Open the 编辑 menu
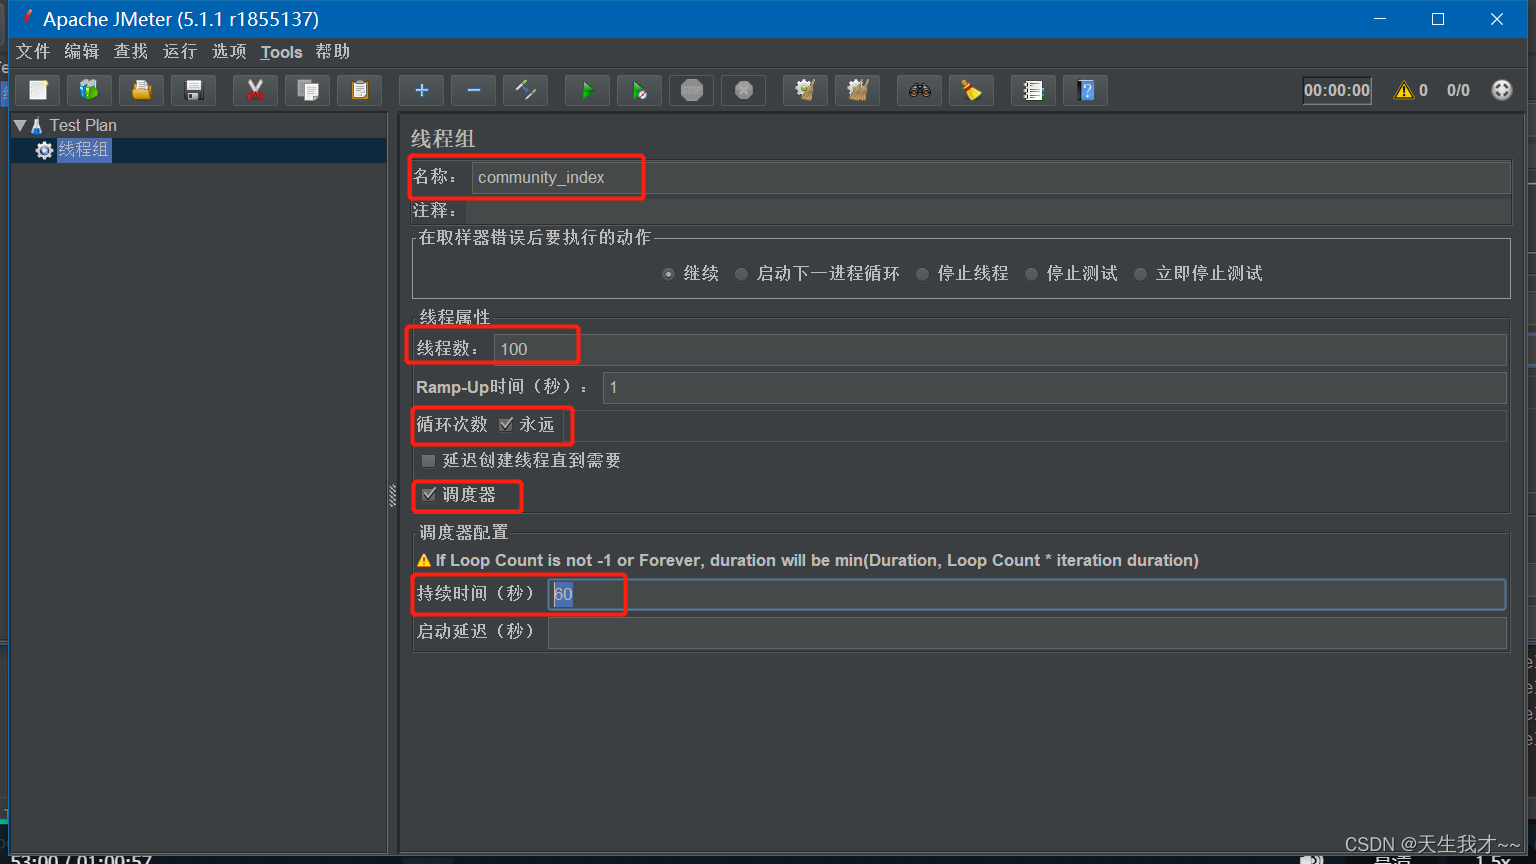 click(x=82, y=51)
